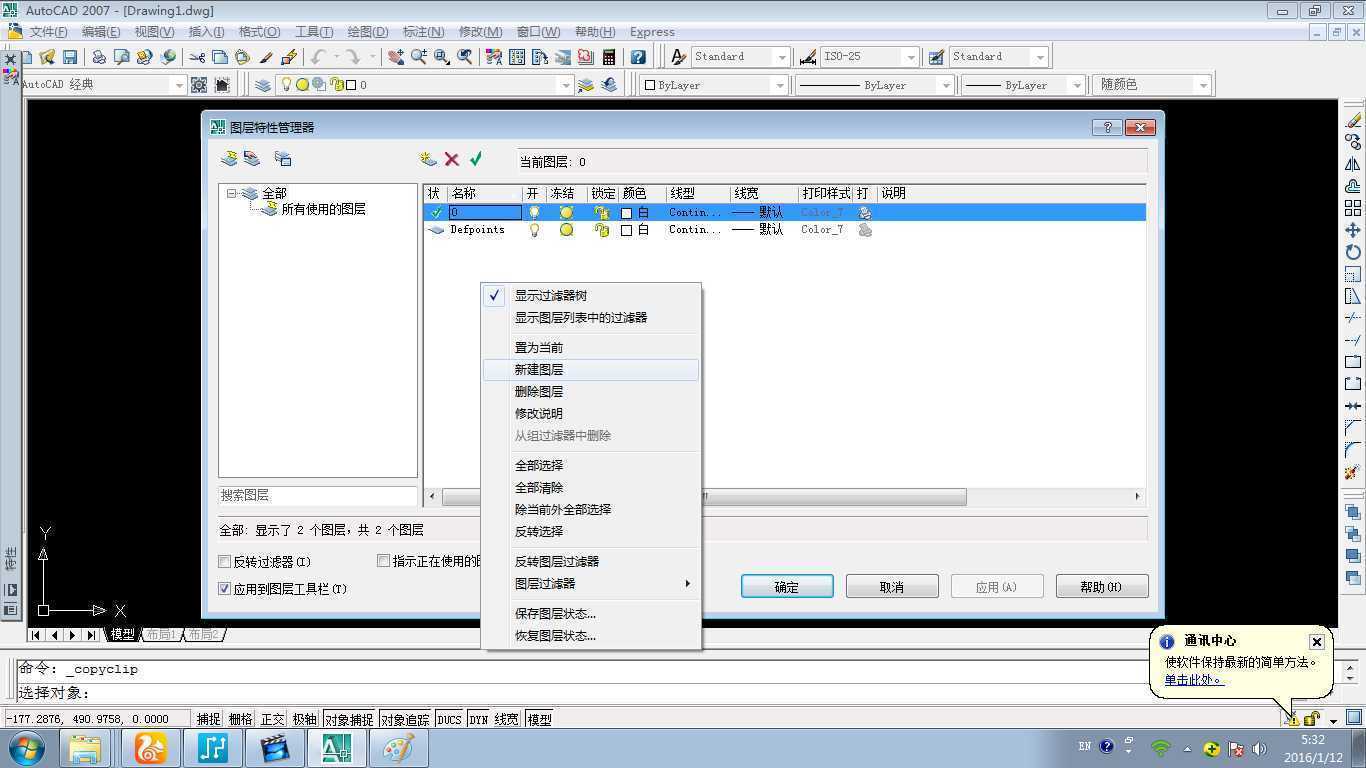Click the 搜索图层 search field
1366x768 pixels.
318,496
